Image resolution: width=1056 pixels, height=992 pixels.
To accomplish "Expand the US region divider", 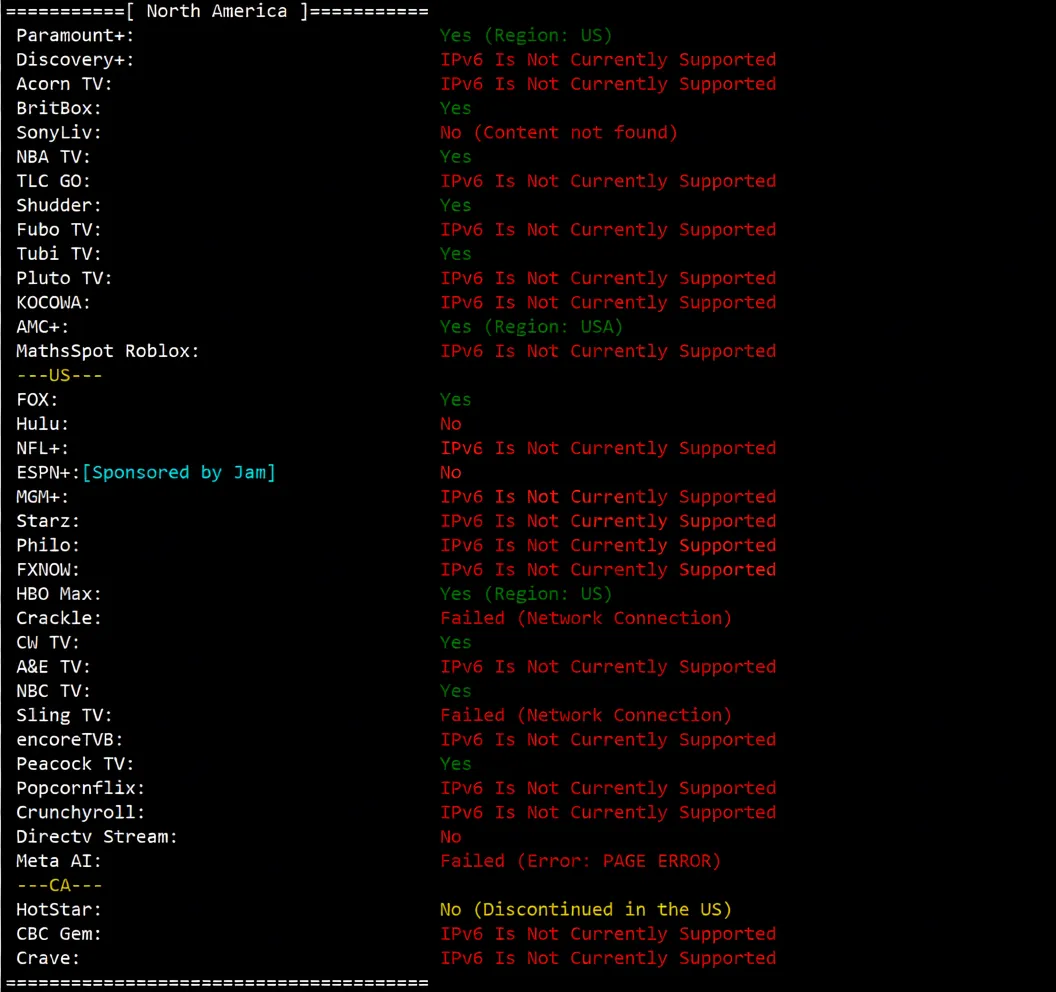I will click(x=59, y=375).
